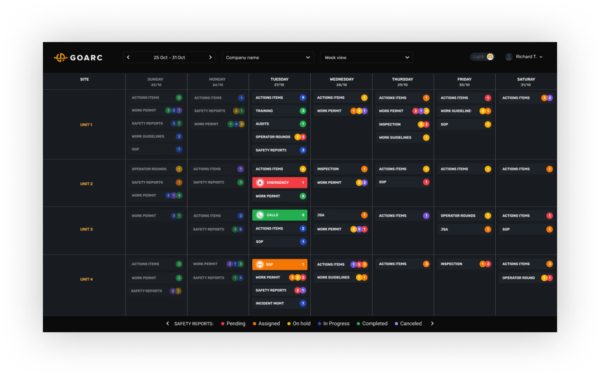Click the orange Assigned legend dot
The image size is (600, 376).
point(254,324)
